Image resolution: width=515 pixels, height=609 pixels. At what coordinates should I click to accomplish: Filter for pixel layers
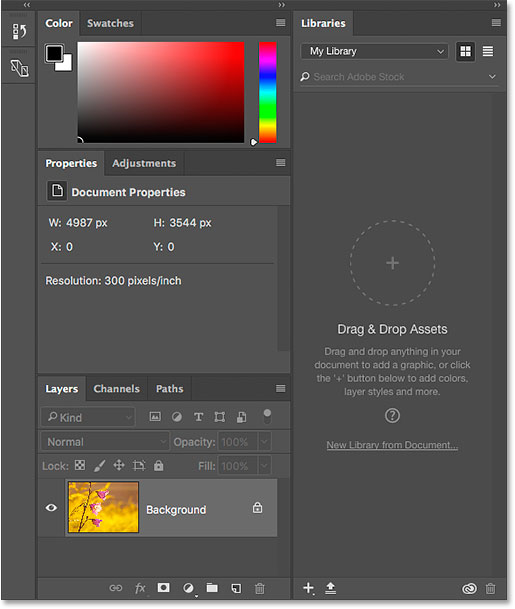tap(155, 417)
